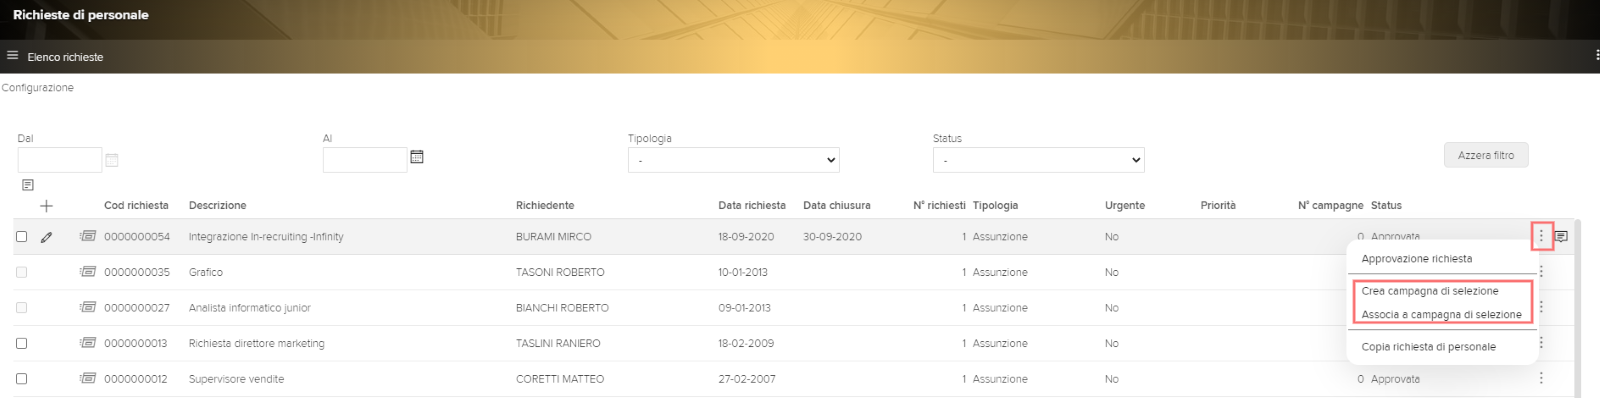The width and height of the screenshot is (1600, 398).
Task: Sort by Tipologia column header
Action: [995, 206]
